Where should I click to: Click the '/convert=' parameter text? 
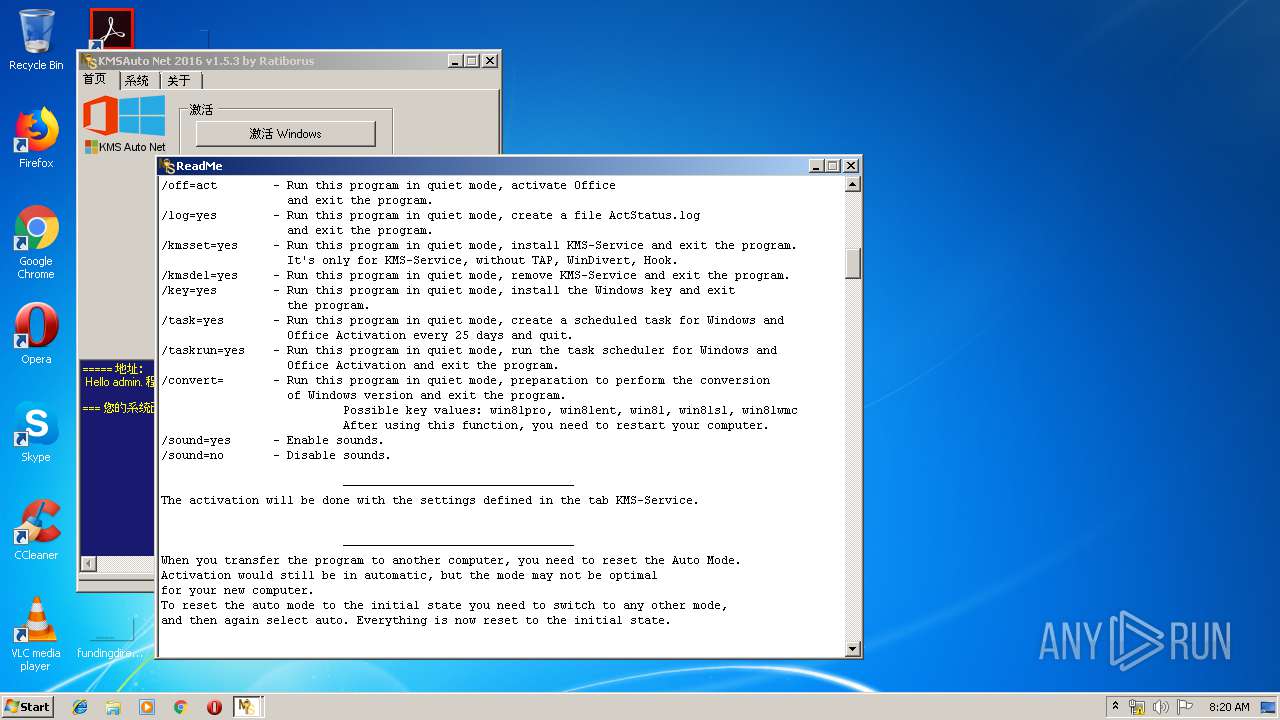pyautogui.click(x=193, y=381)
